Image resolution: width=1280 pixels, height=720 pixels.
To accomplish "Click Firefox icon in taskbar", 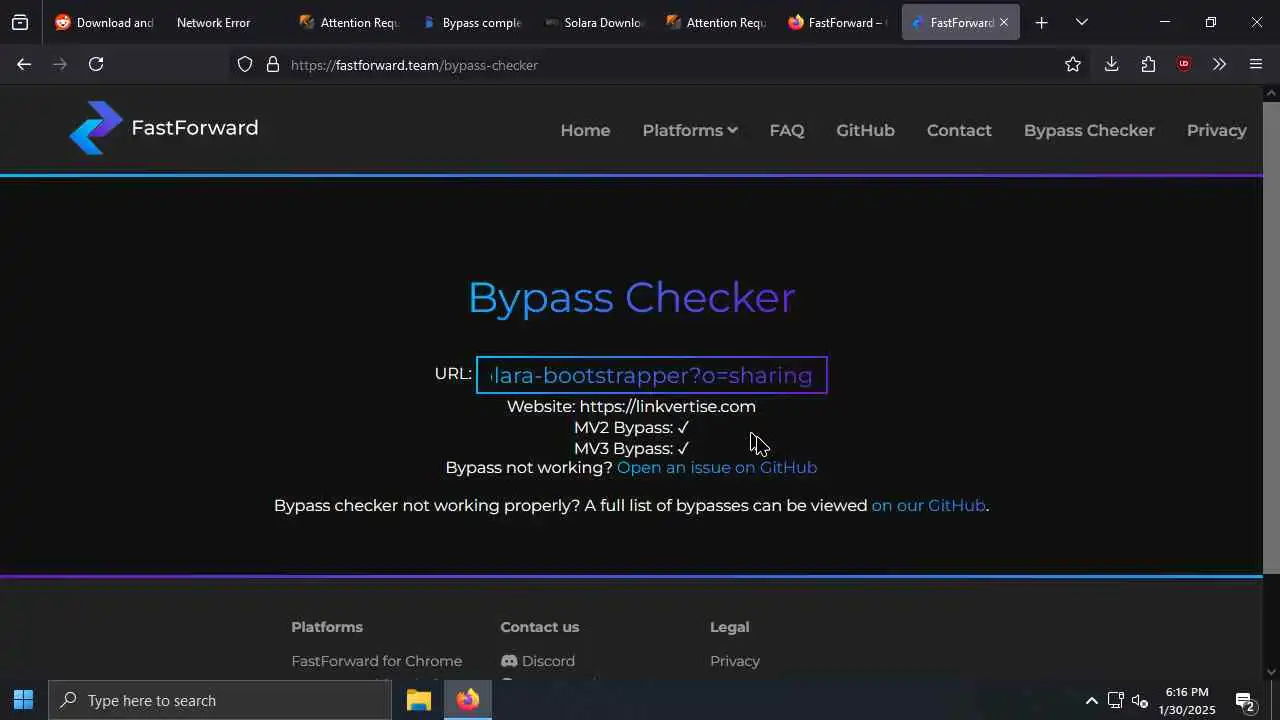I will (467, 700).
